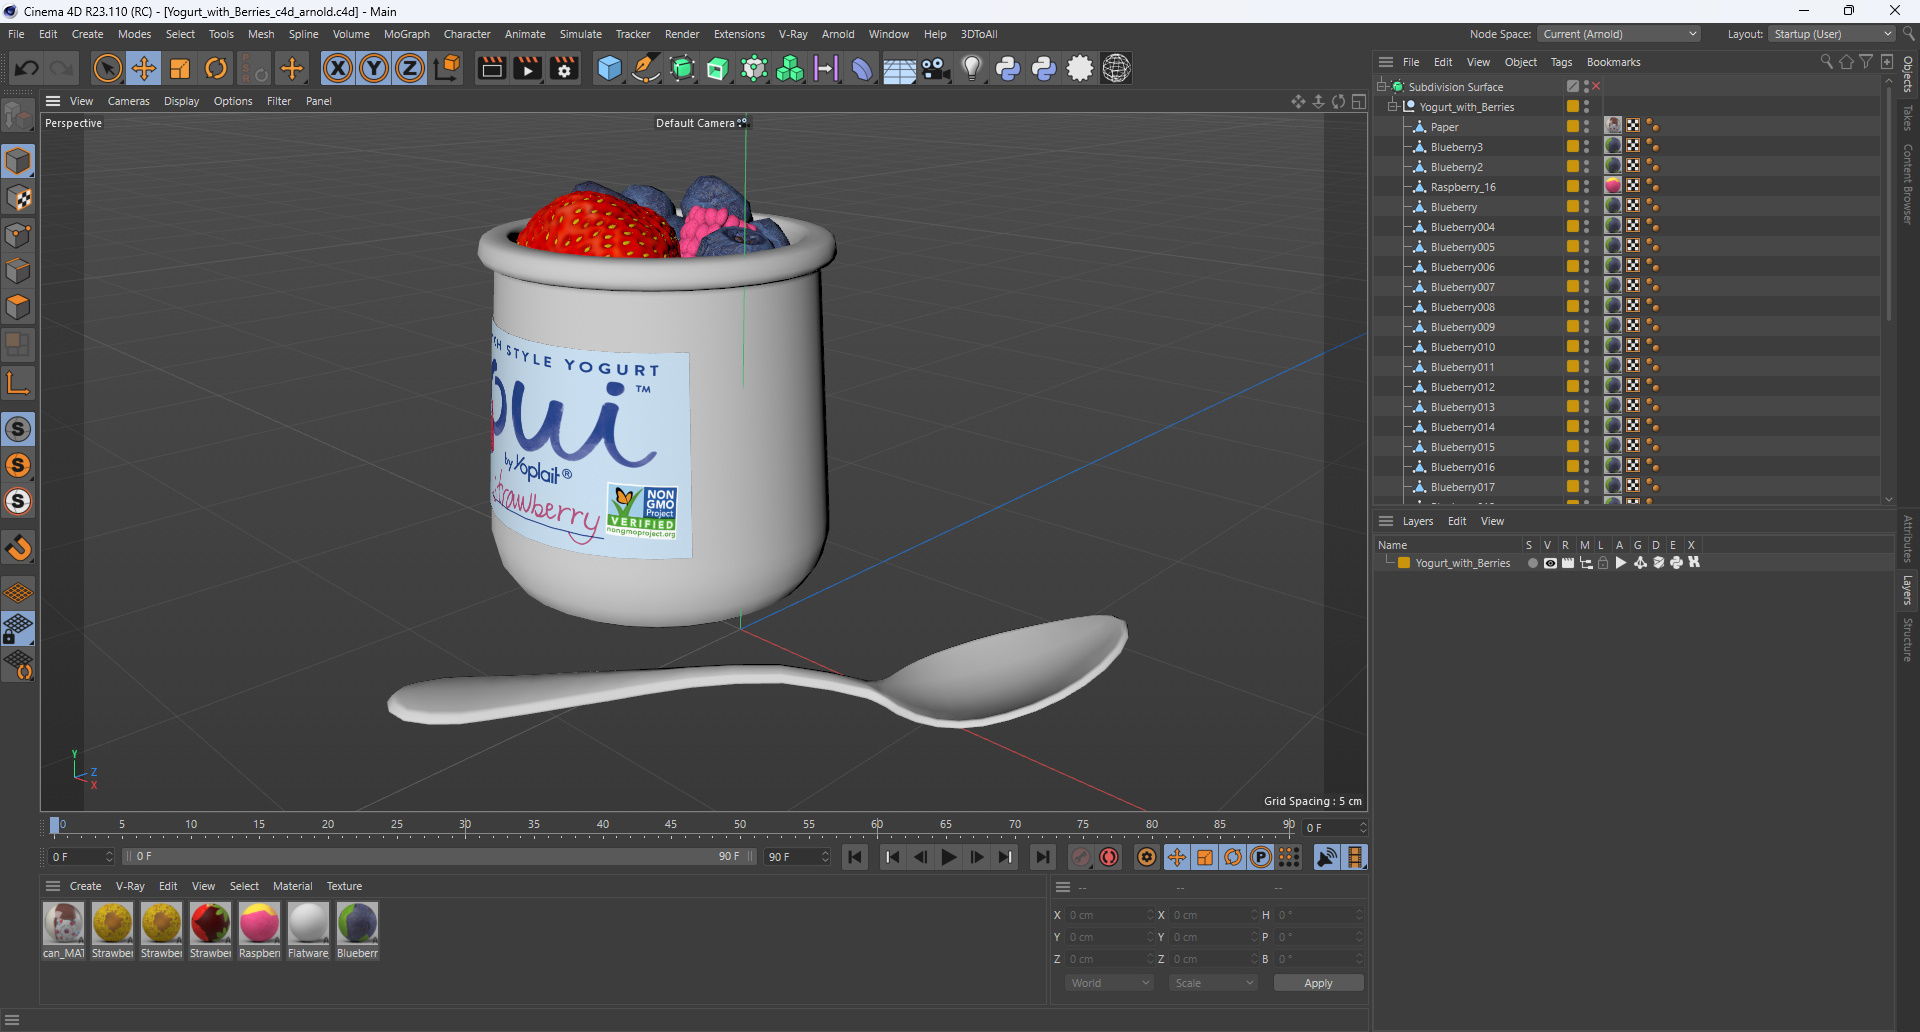Select the Raspberry material swatch
1920x1032 pixels.
coord(259,930)
